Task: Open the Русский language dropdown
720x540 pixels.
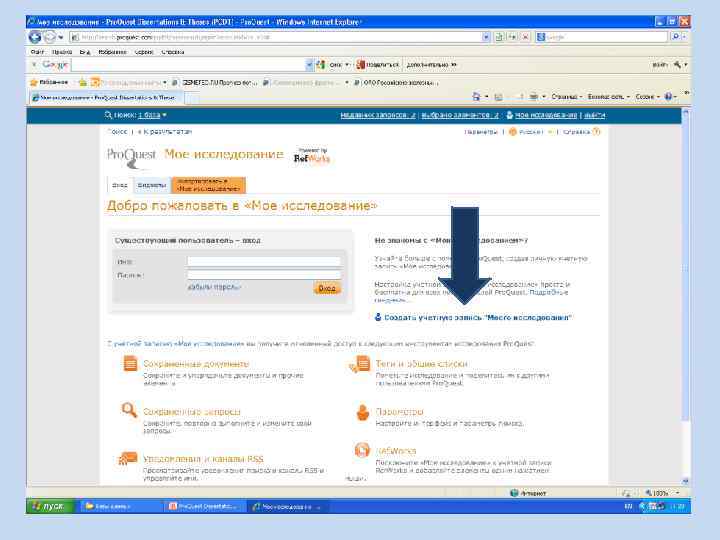Action: [x=530, y=132]
